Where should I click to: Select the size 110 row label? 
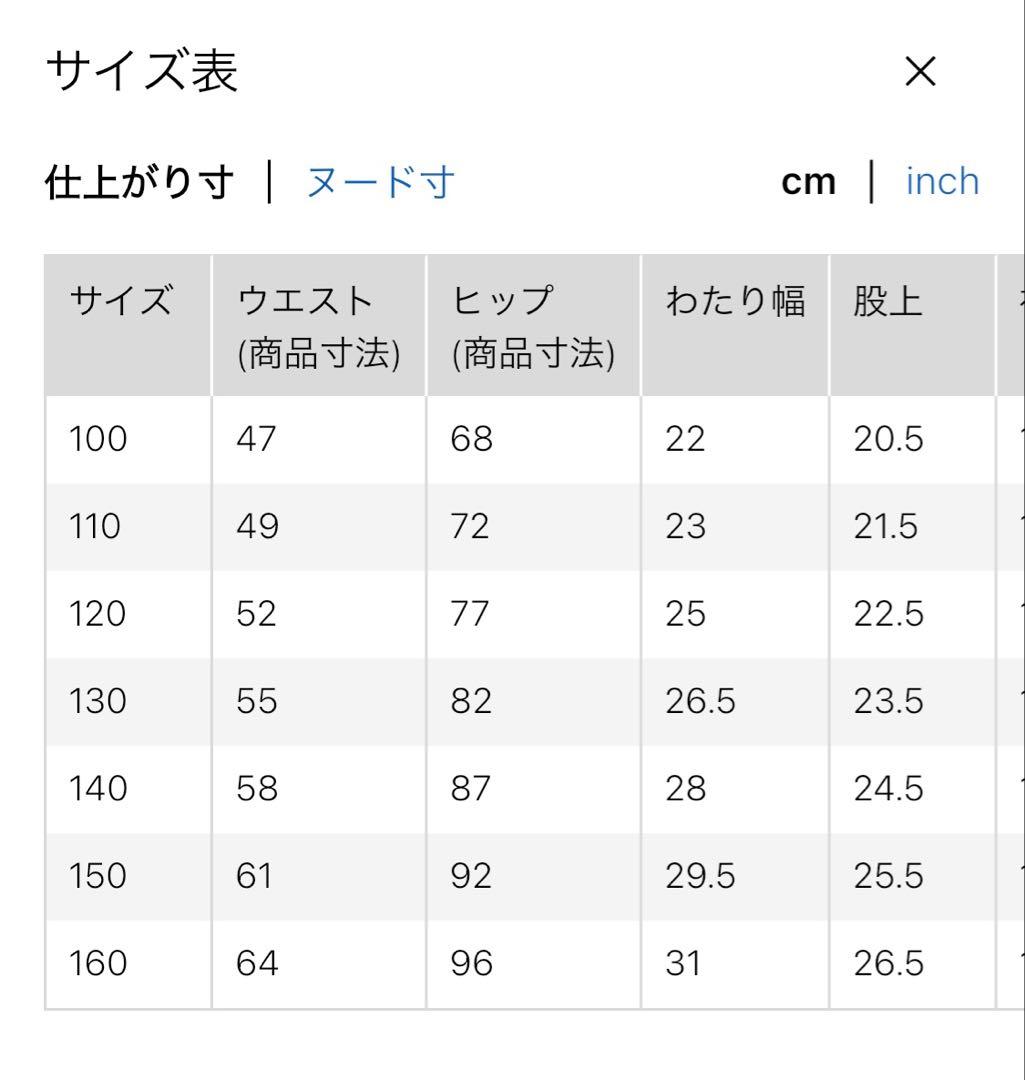[95, 526]
